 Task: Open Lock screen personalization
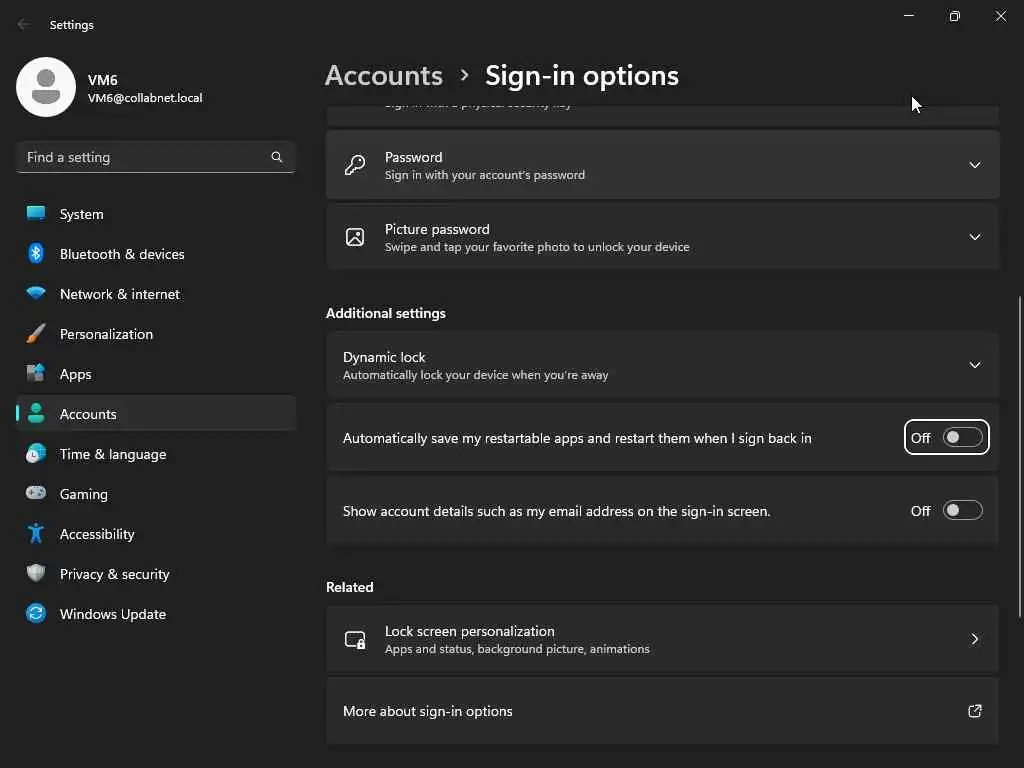pos(662,639)
